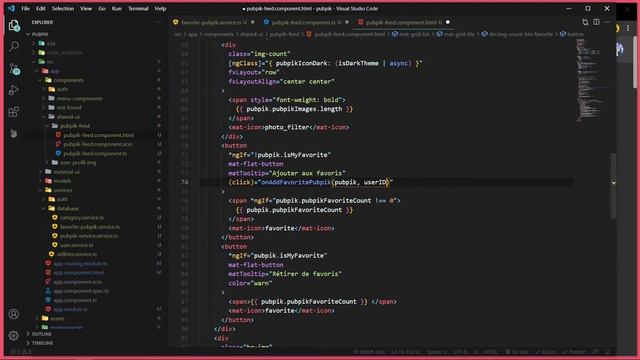The image size is (640, 360).
Task: Open the Search view in the activity bar
Action: (x=14, y=47)
